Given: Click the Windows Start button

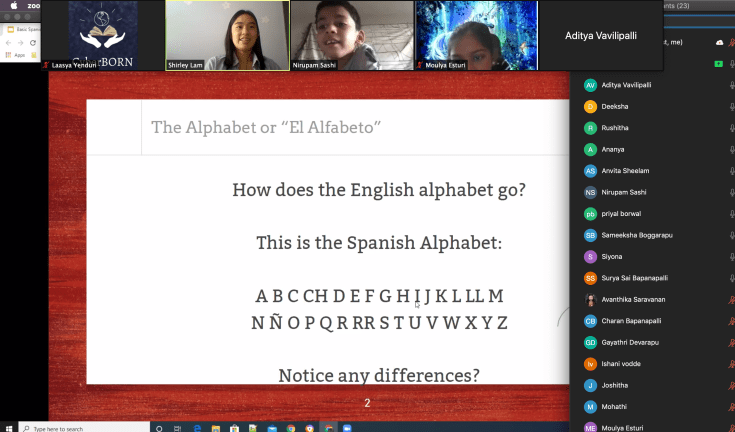Looking at the screenshot, I should [10, 427].
